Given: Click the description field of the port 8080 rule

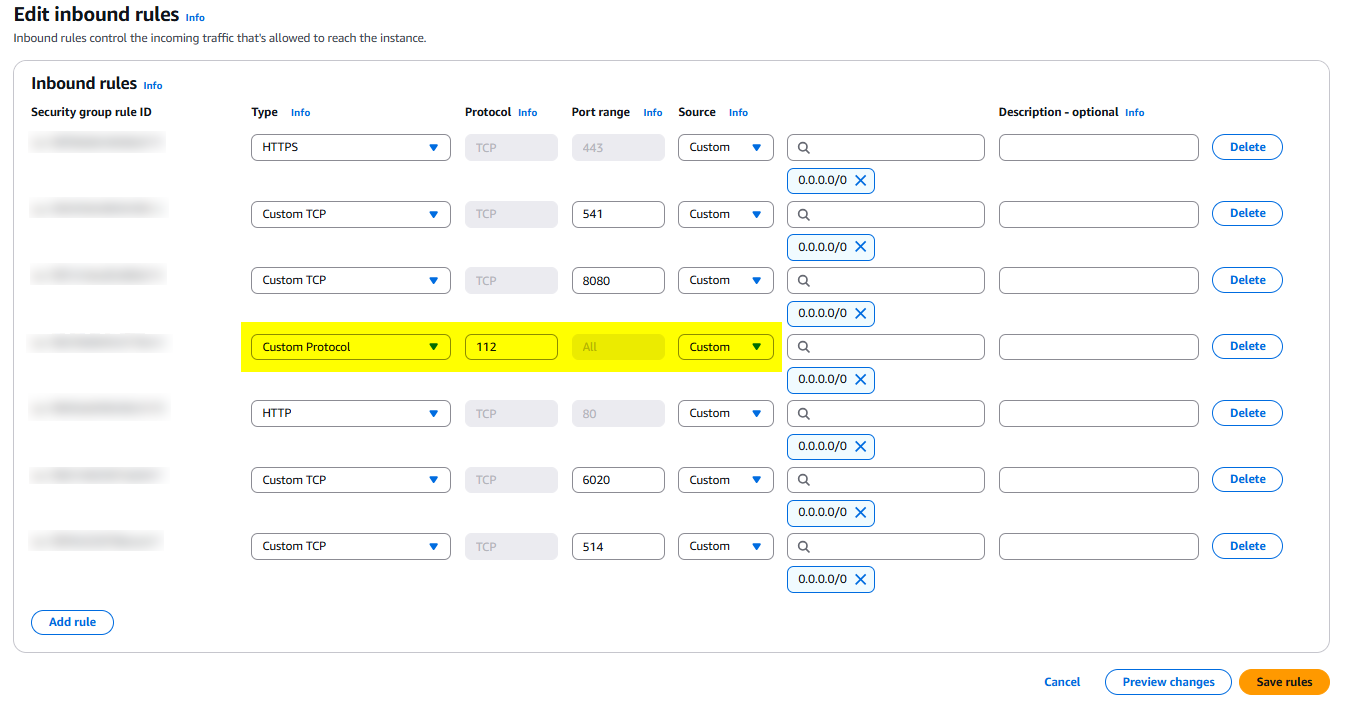Looking at the screenshot, I should point(1098,280).
